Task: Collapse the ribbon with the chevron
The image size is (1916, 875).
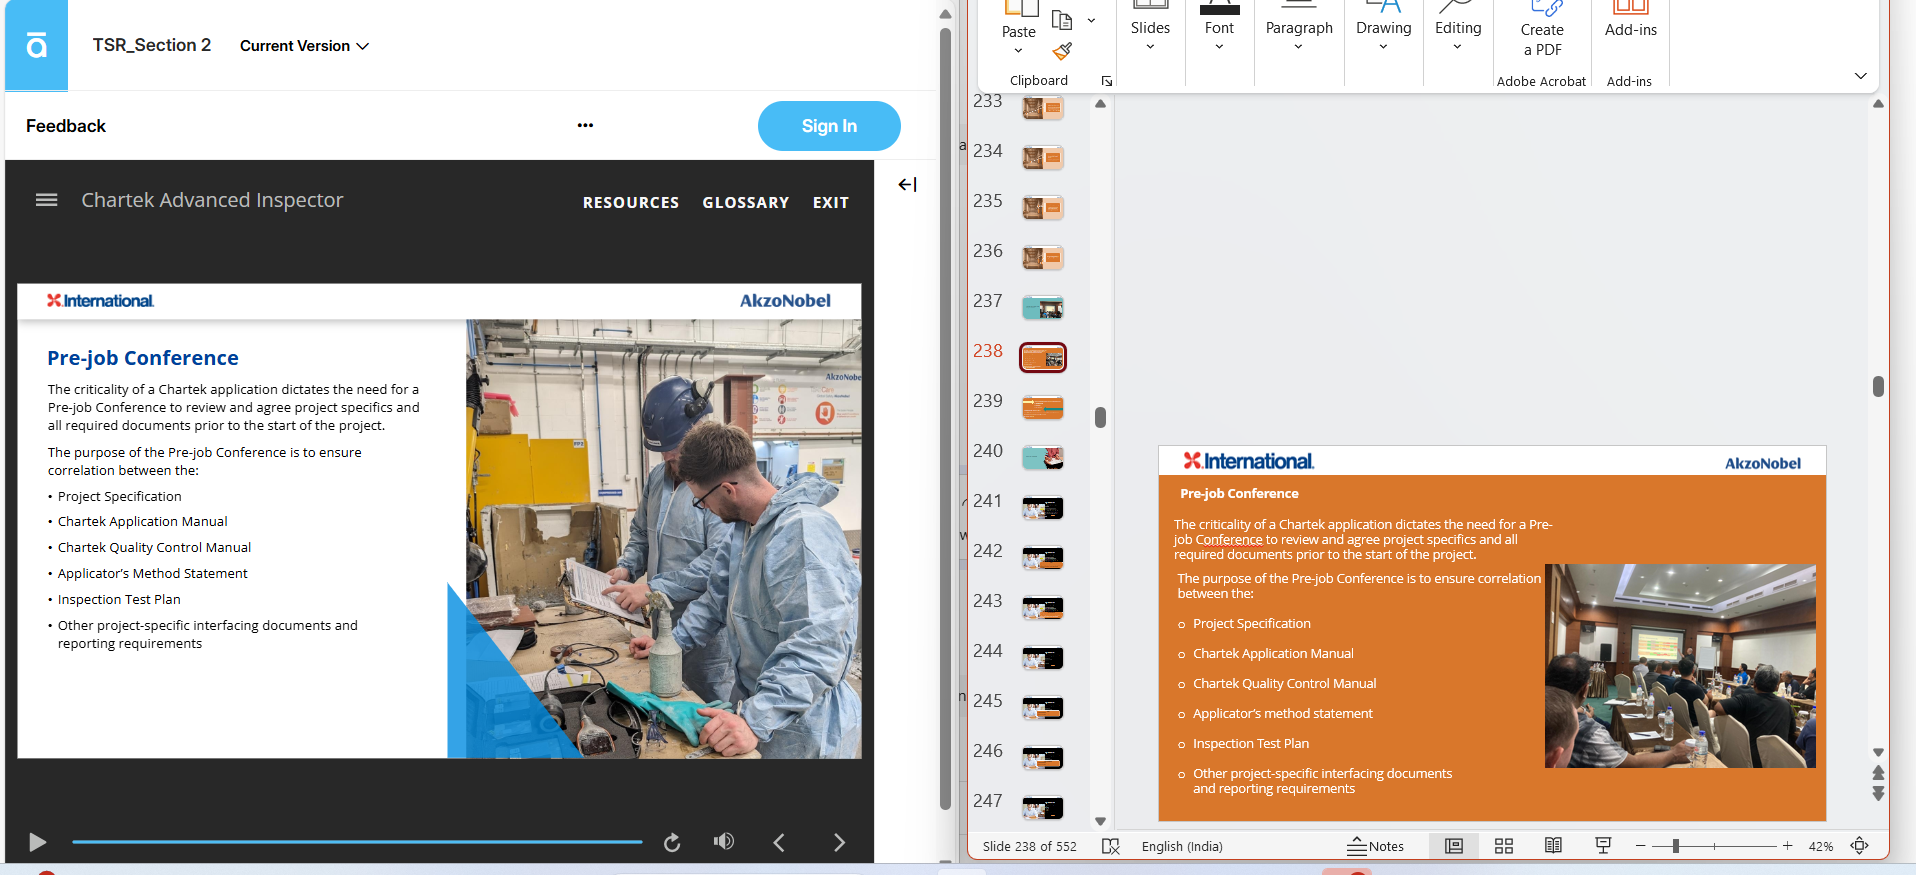Action: pyautogui.click(x=1860, y=76)
